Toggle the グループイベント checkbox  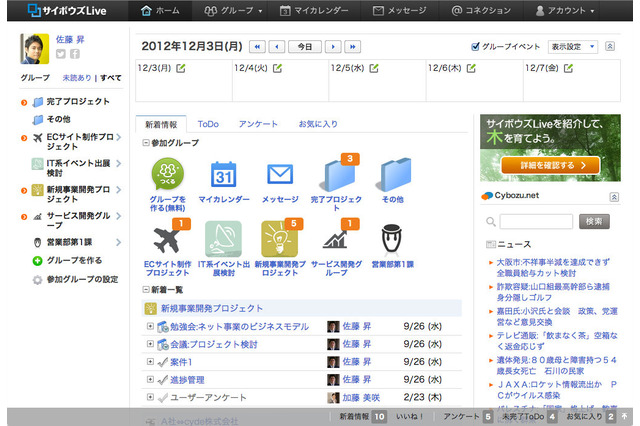tap(475, 47)
